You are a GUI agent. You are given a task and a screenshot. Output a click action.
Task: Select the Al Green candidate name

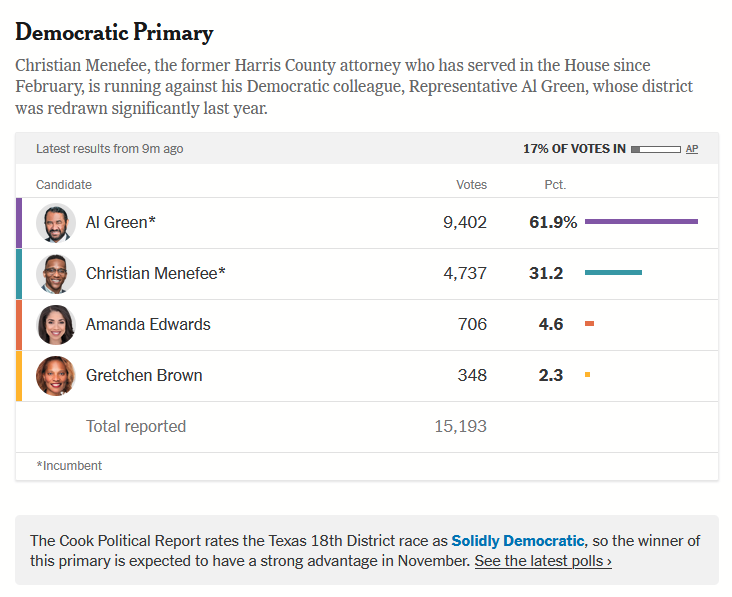tap(121, 223)
